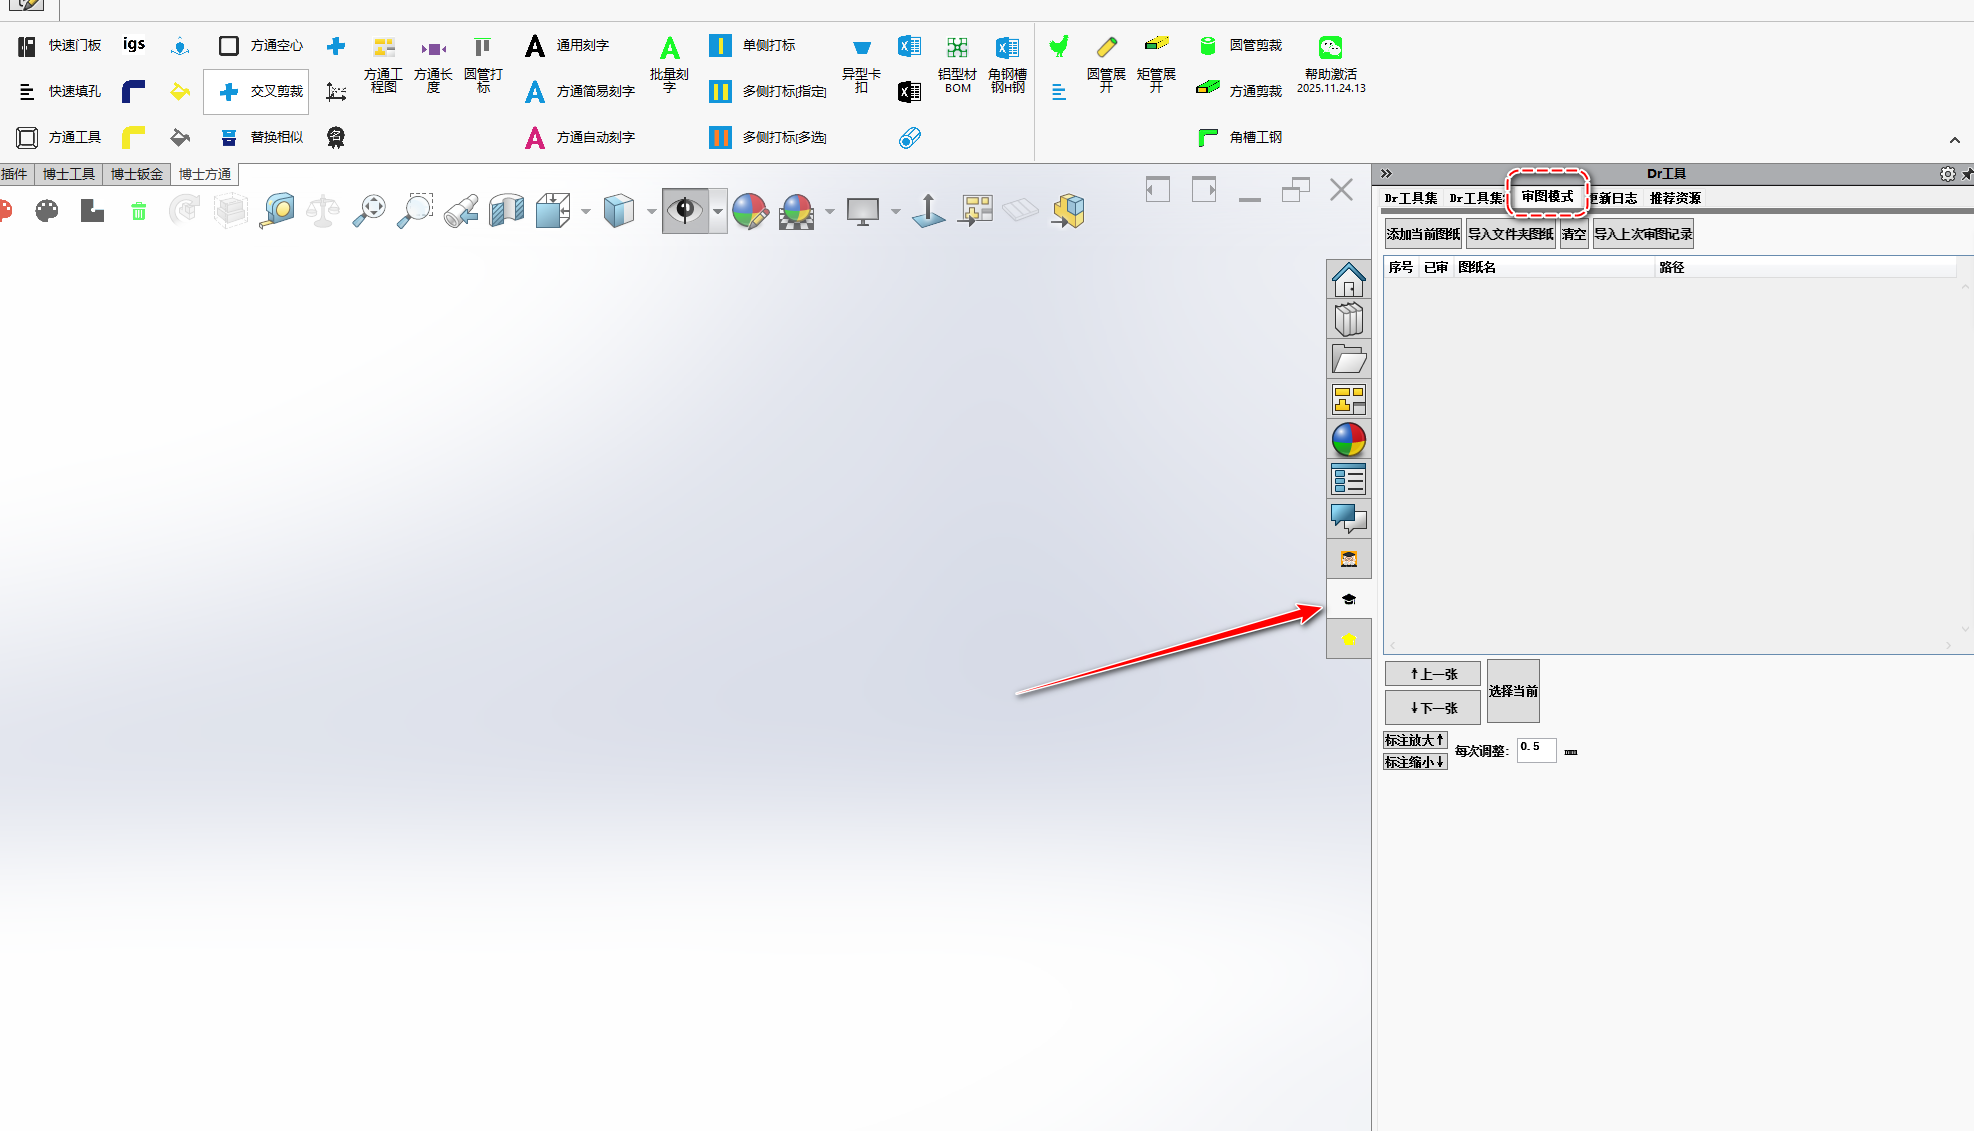Open the 推荐资源 tab
Viewport: 1974px width, 1131px height.
[1675, 198]
